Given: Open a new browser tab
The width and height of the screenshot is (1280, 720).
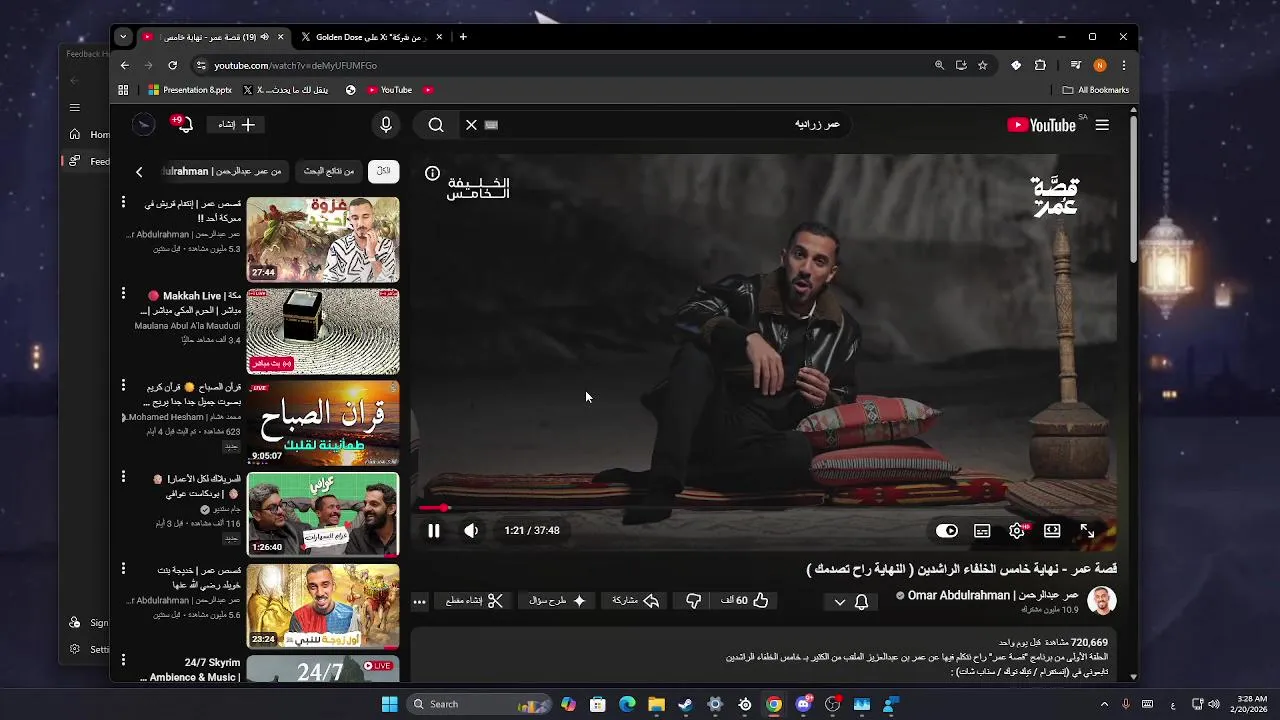Looking at the screenshot, I should pyautogui.click(x=462, y=37).
